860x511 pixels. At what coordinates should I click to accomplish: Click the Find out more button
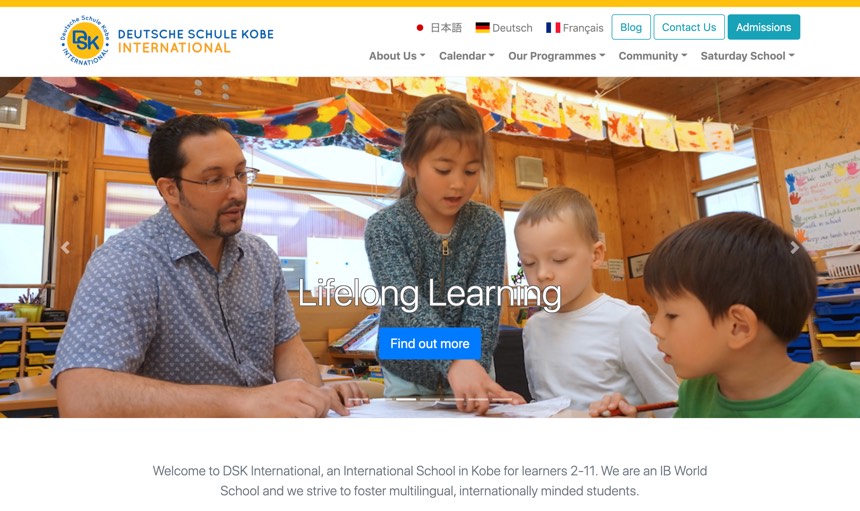pyautogui.click(x=429, y=344)
